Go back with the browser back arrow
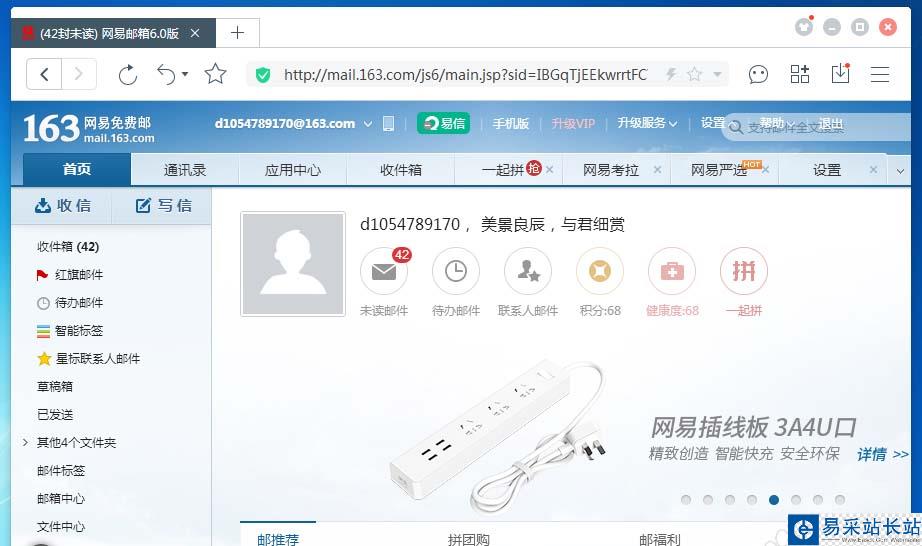 pos(44,75)
